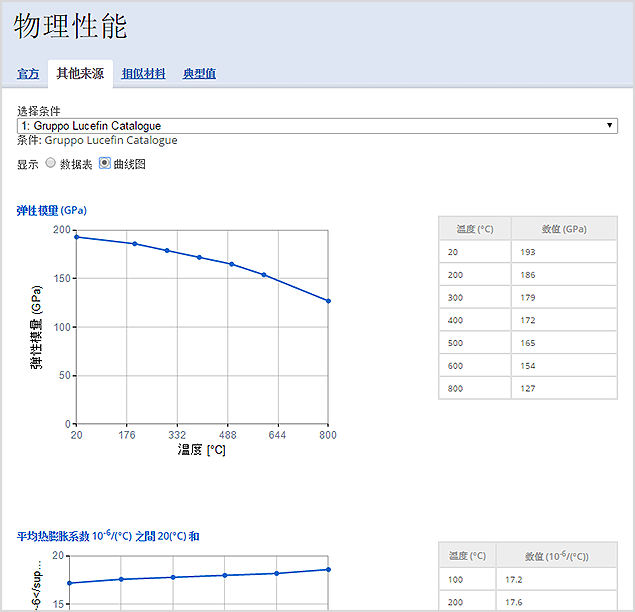
Task: Go to the 典型值 tab
Action: click(x=200, y=74)
